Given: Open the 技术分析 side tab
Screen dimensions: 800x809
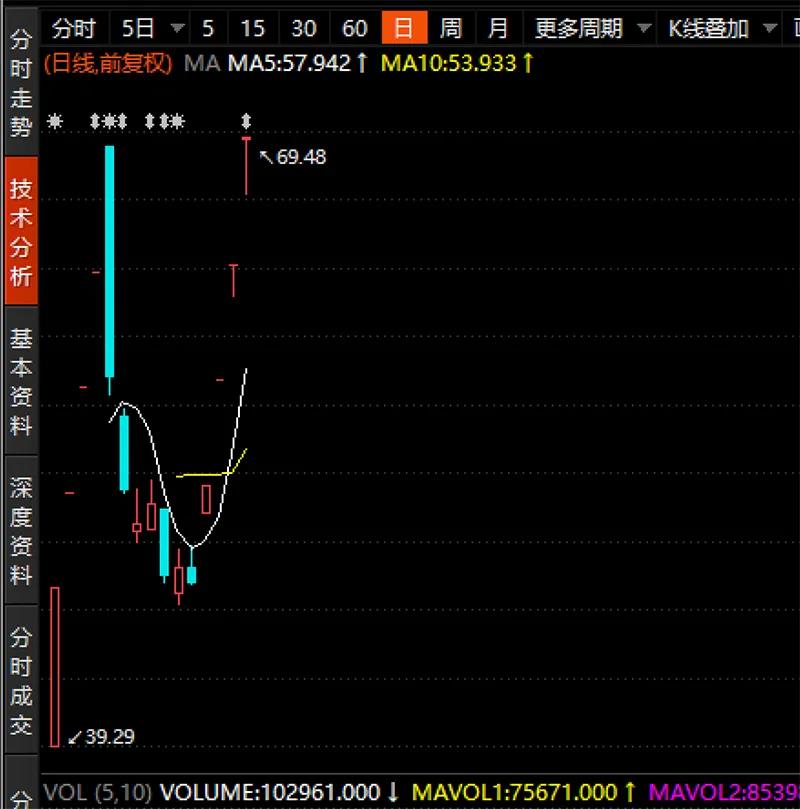Looking at the screenshot, I should 21,231.
